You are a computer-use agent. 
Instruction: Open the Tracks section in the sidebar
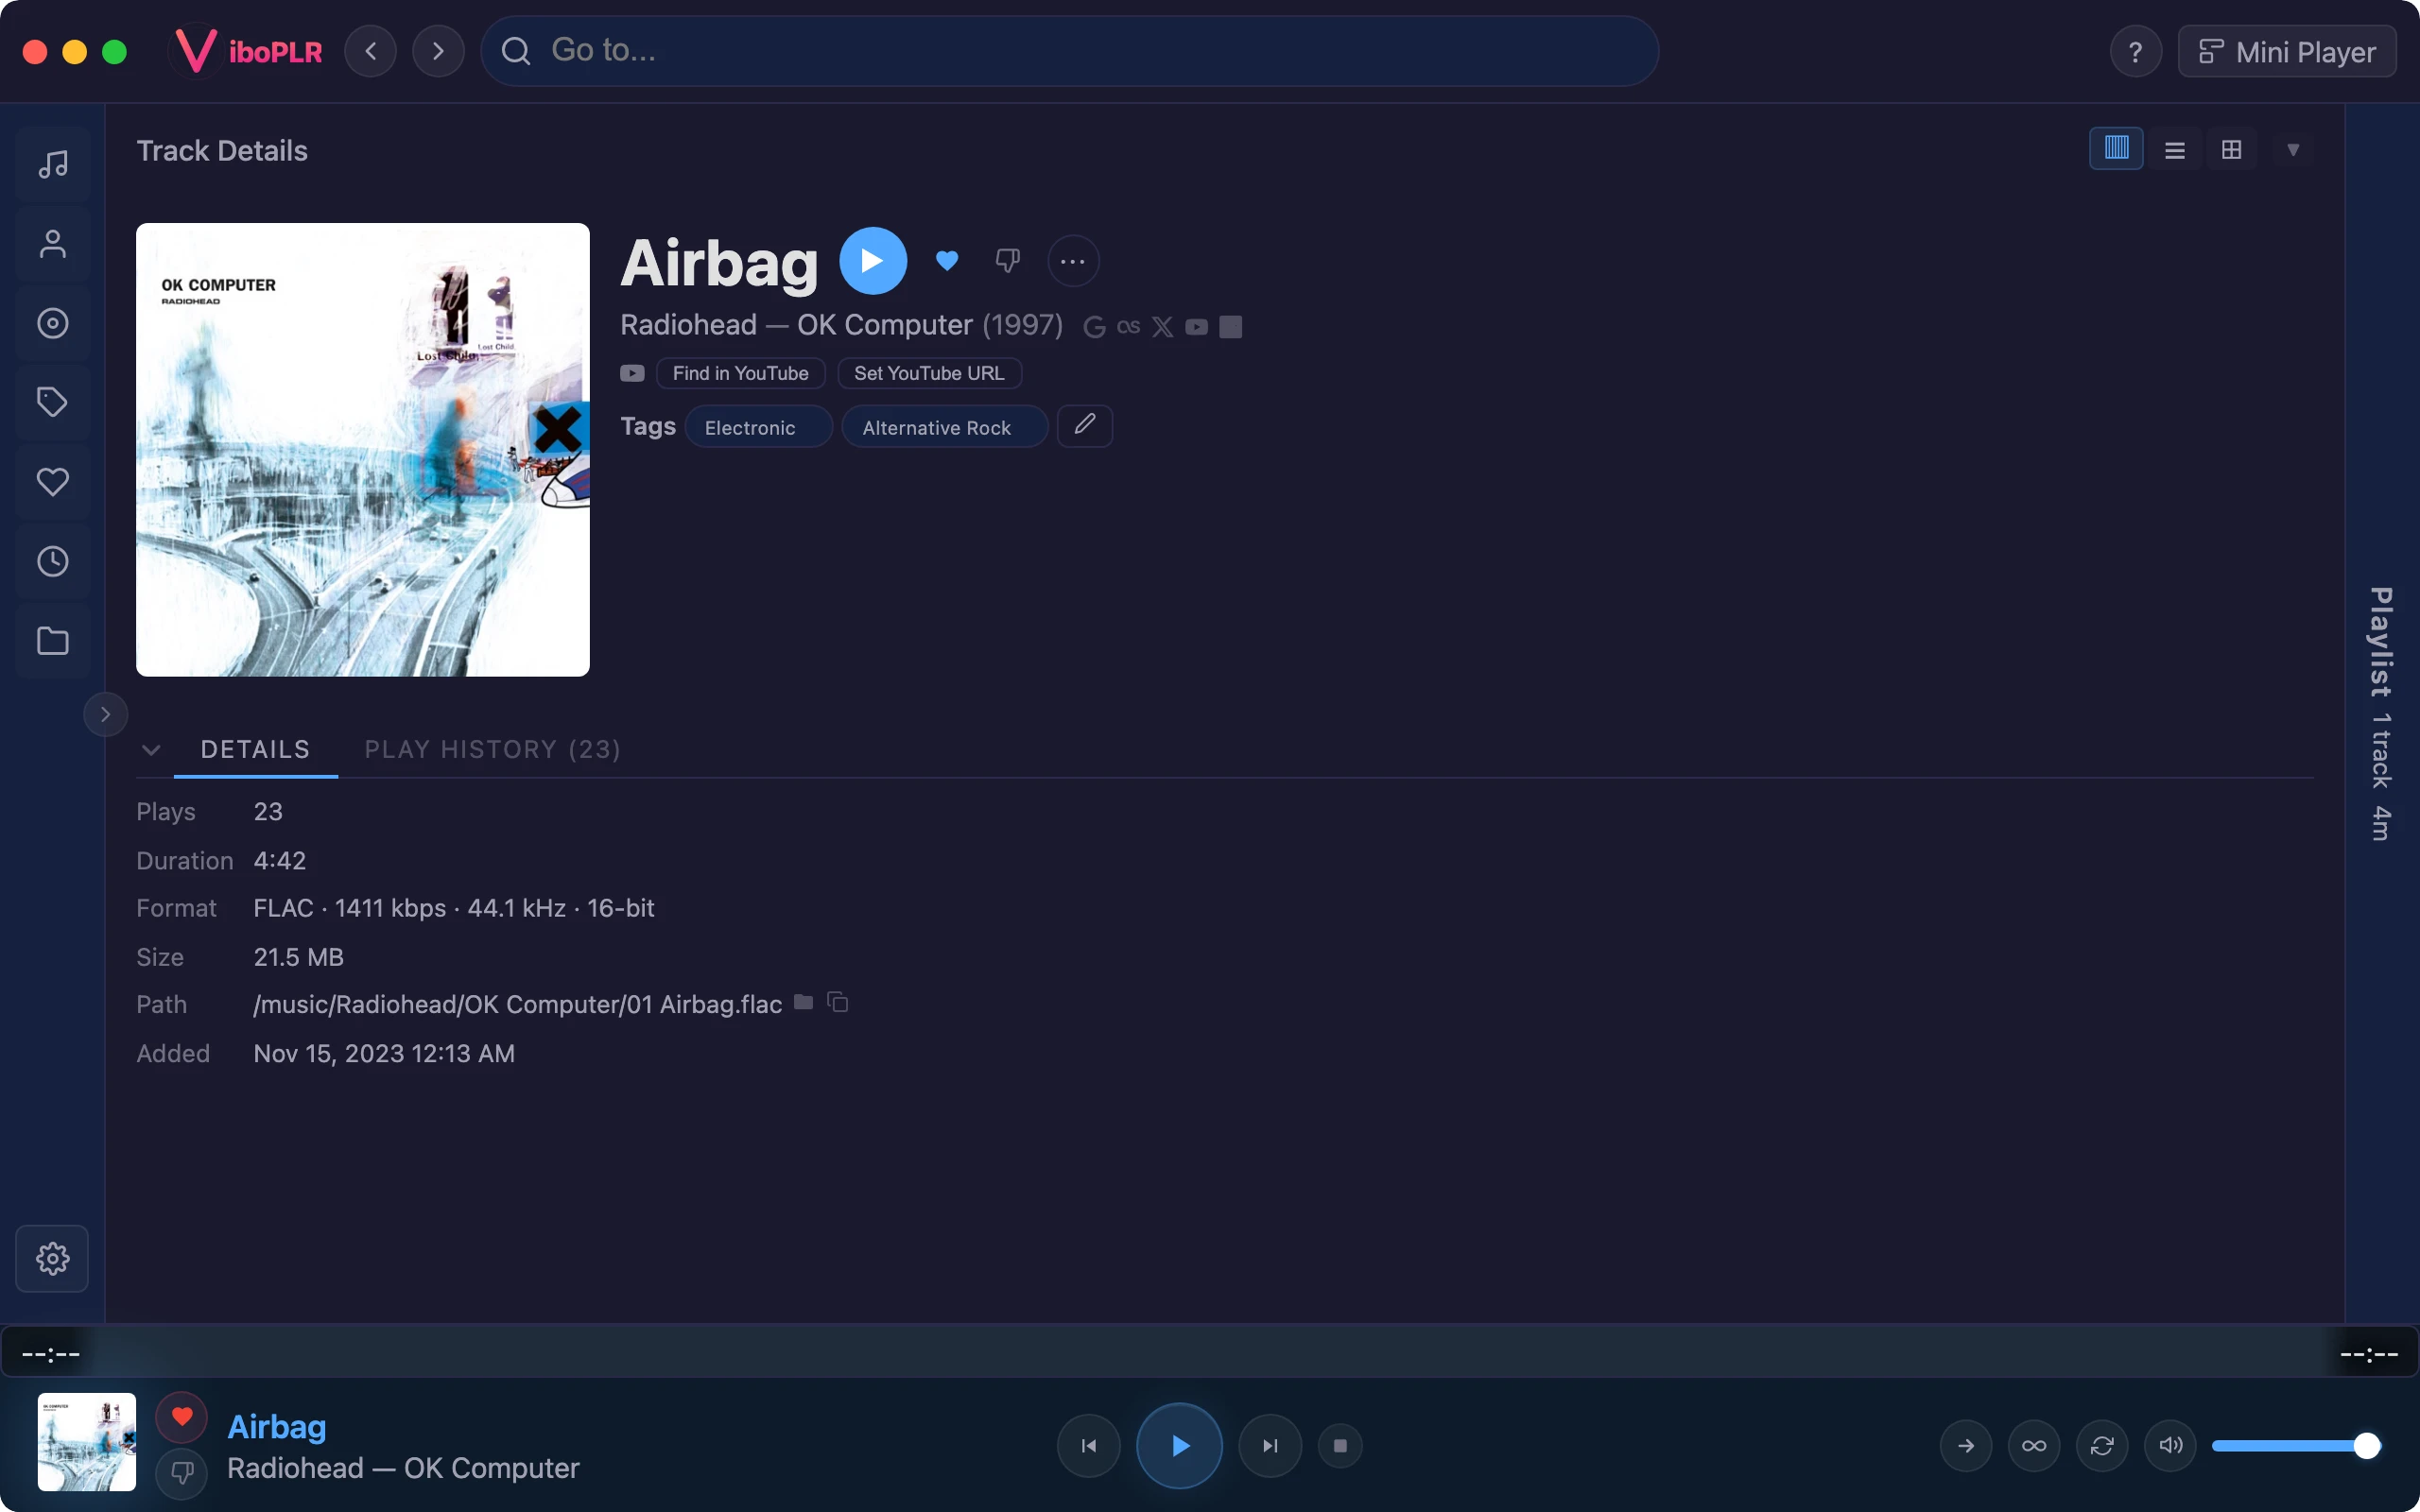point(53,163)
